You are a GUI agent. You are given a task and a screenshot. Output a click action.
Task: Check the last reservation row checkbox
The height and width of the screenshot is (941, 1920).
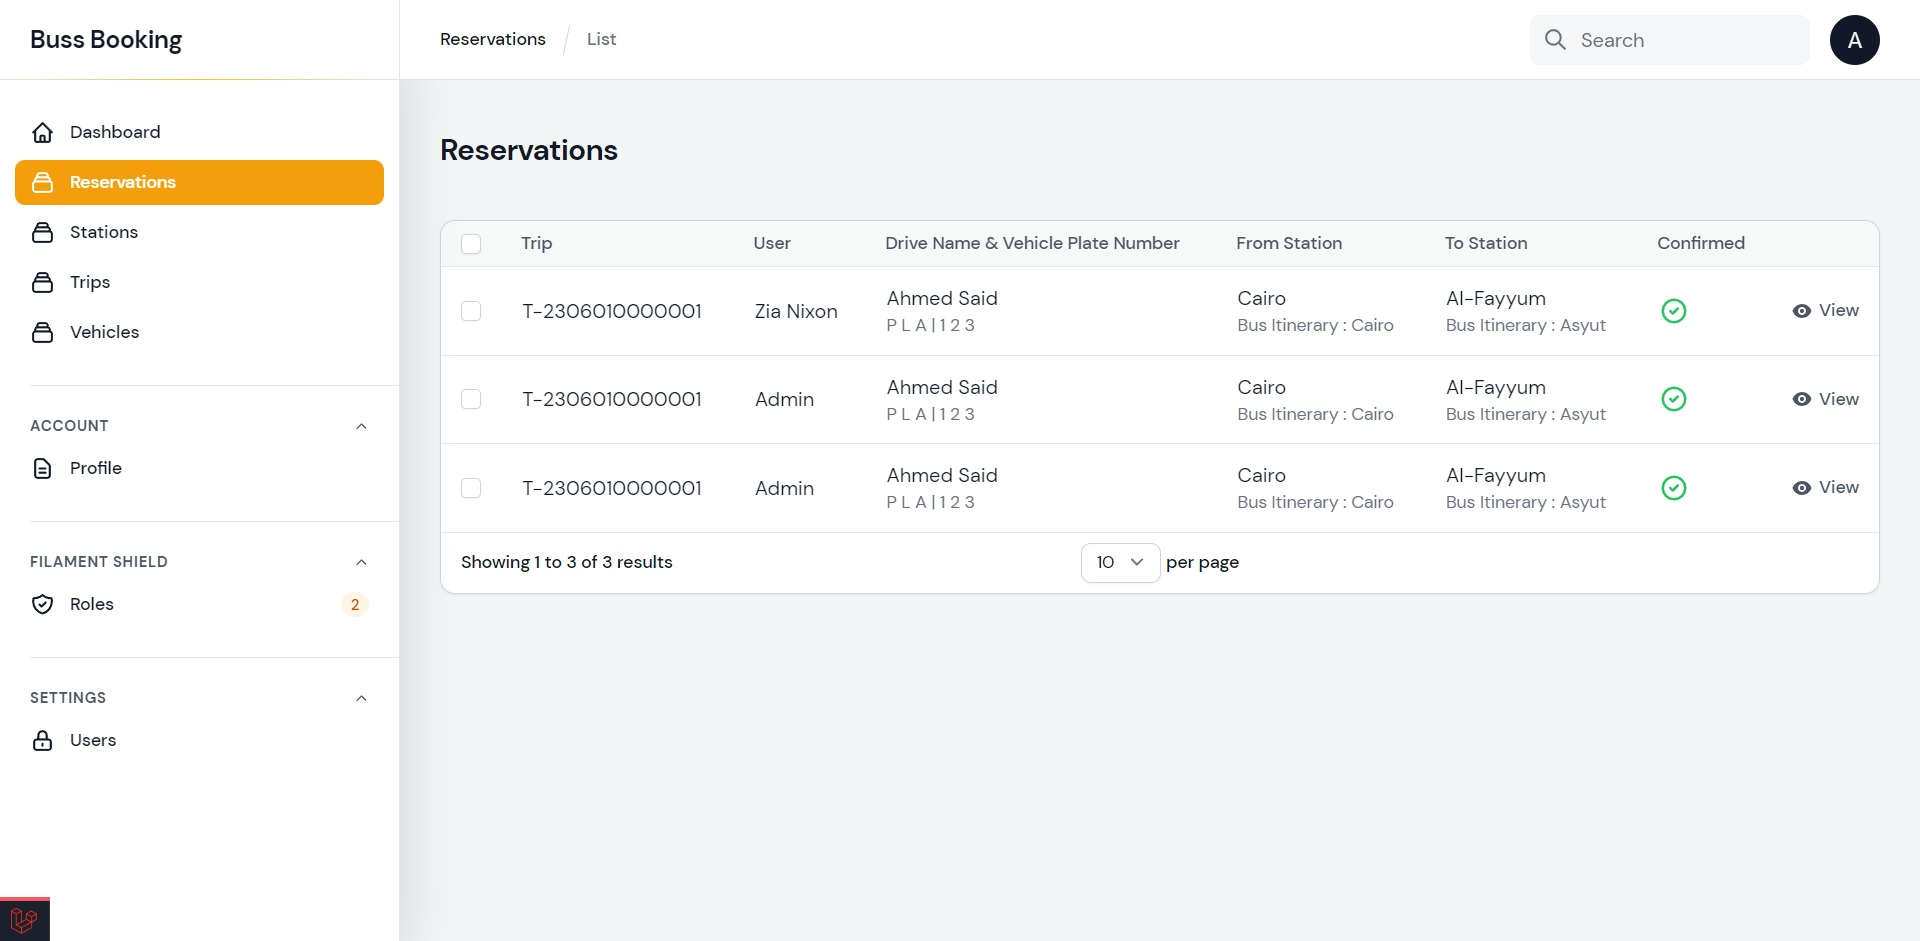[471, 488]
